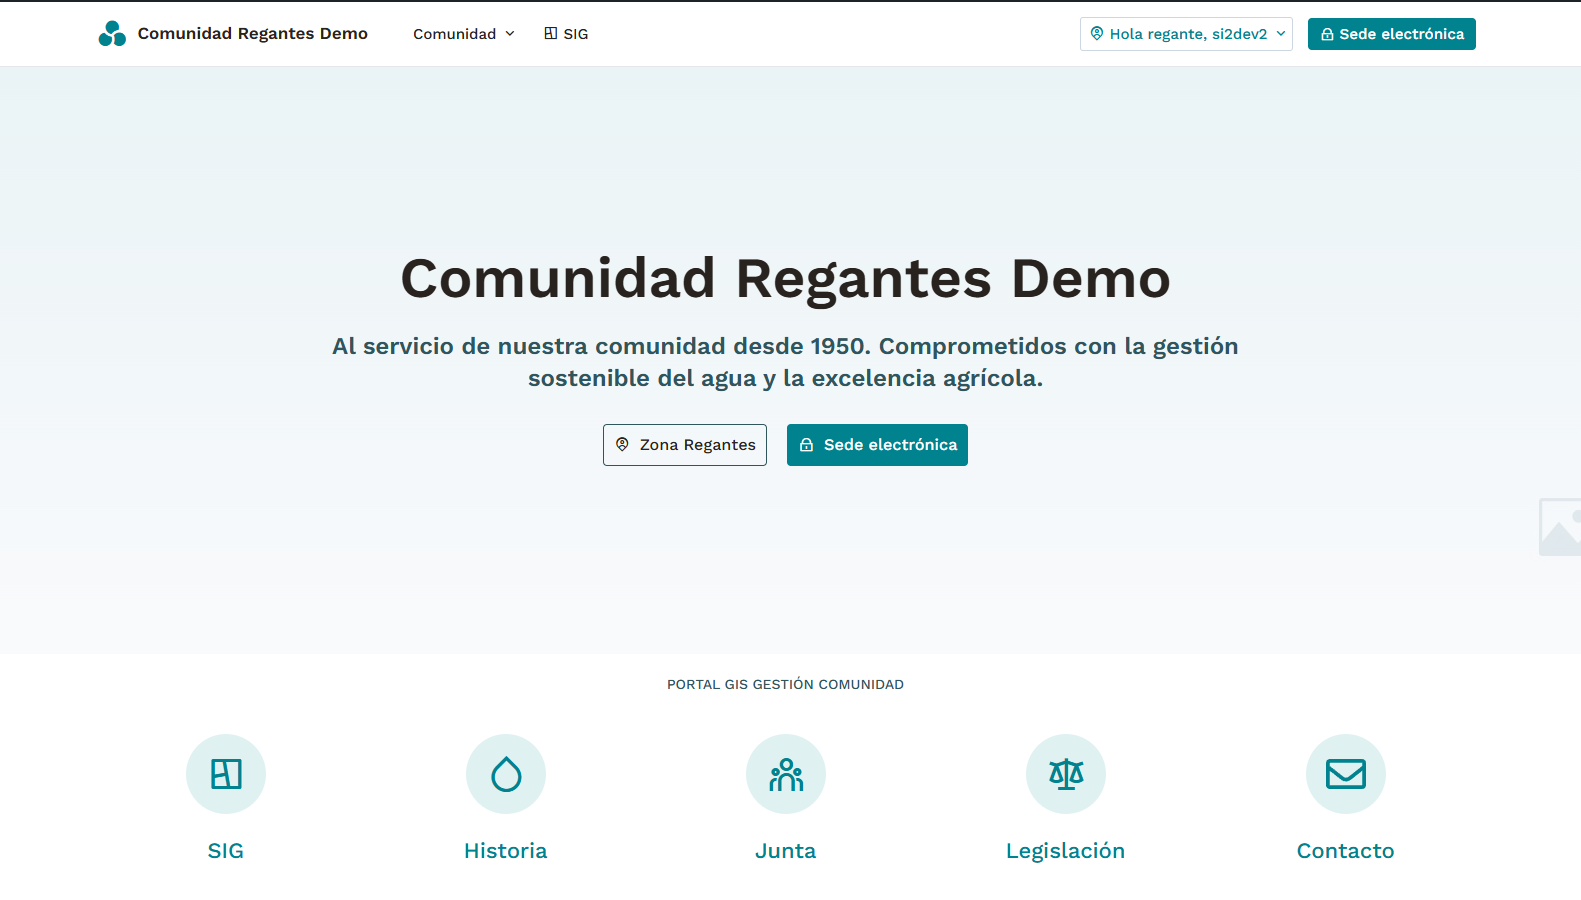
Task: Click the hero Sede electrónica button
Action: pyautogui.click(x=877, y=445)
